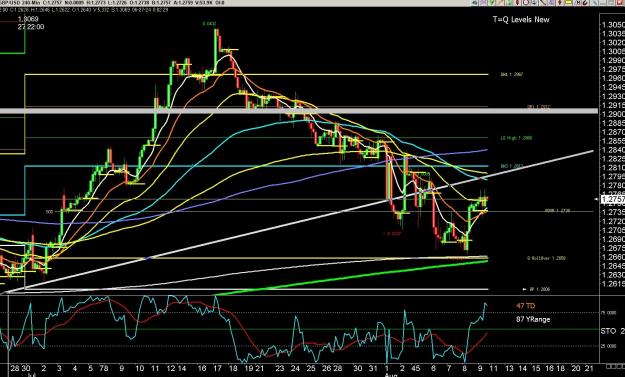
Task: Click date label 10 on time axis
Action: click(x=139, y=369)
